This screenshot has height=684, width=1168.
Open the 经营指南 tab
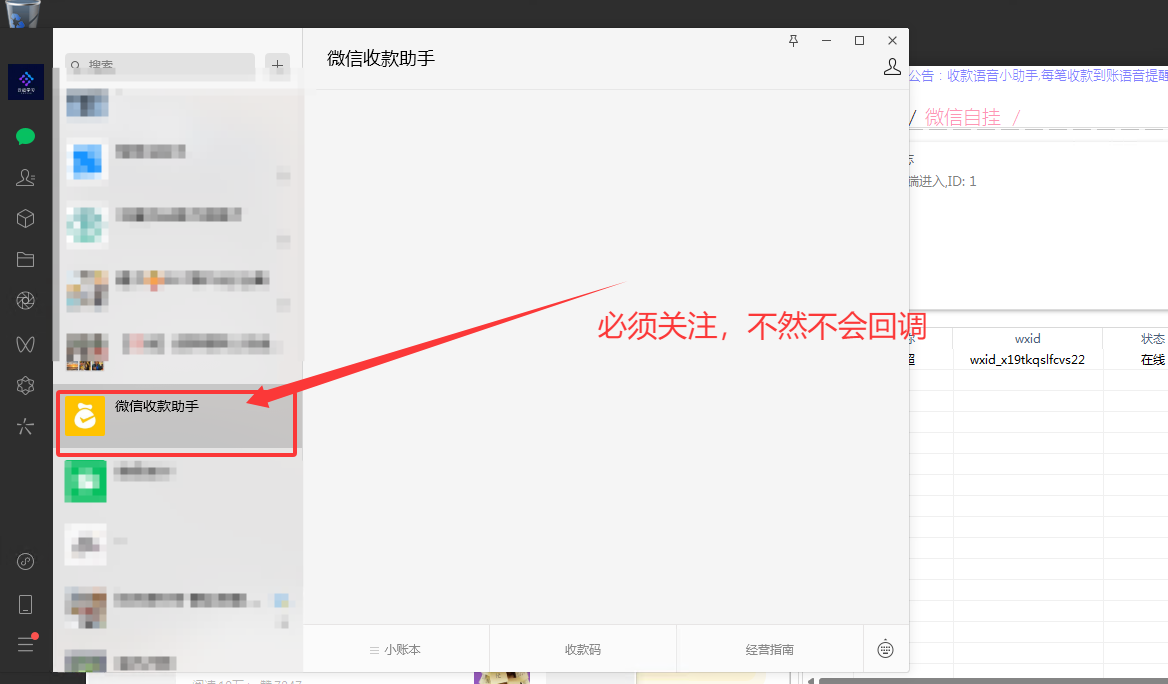pos(770,648)
